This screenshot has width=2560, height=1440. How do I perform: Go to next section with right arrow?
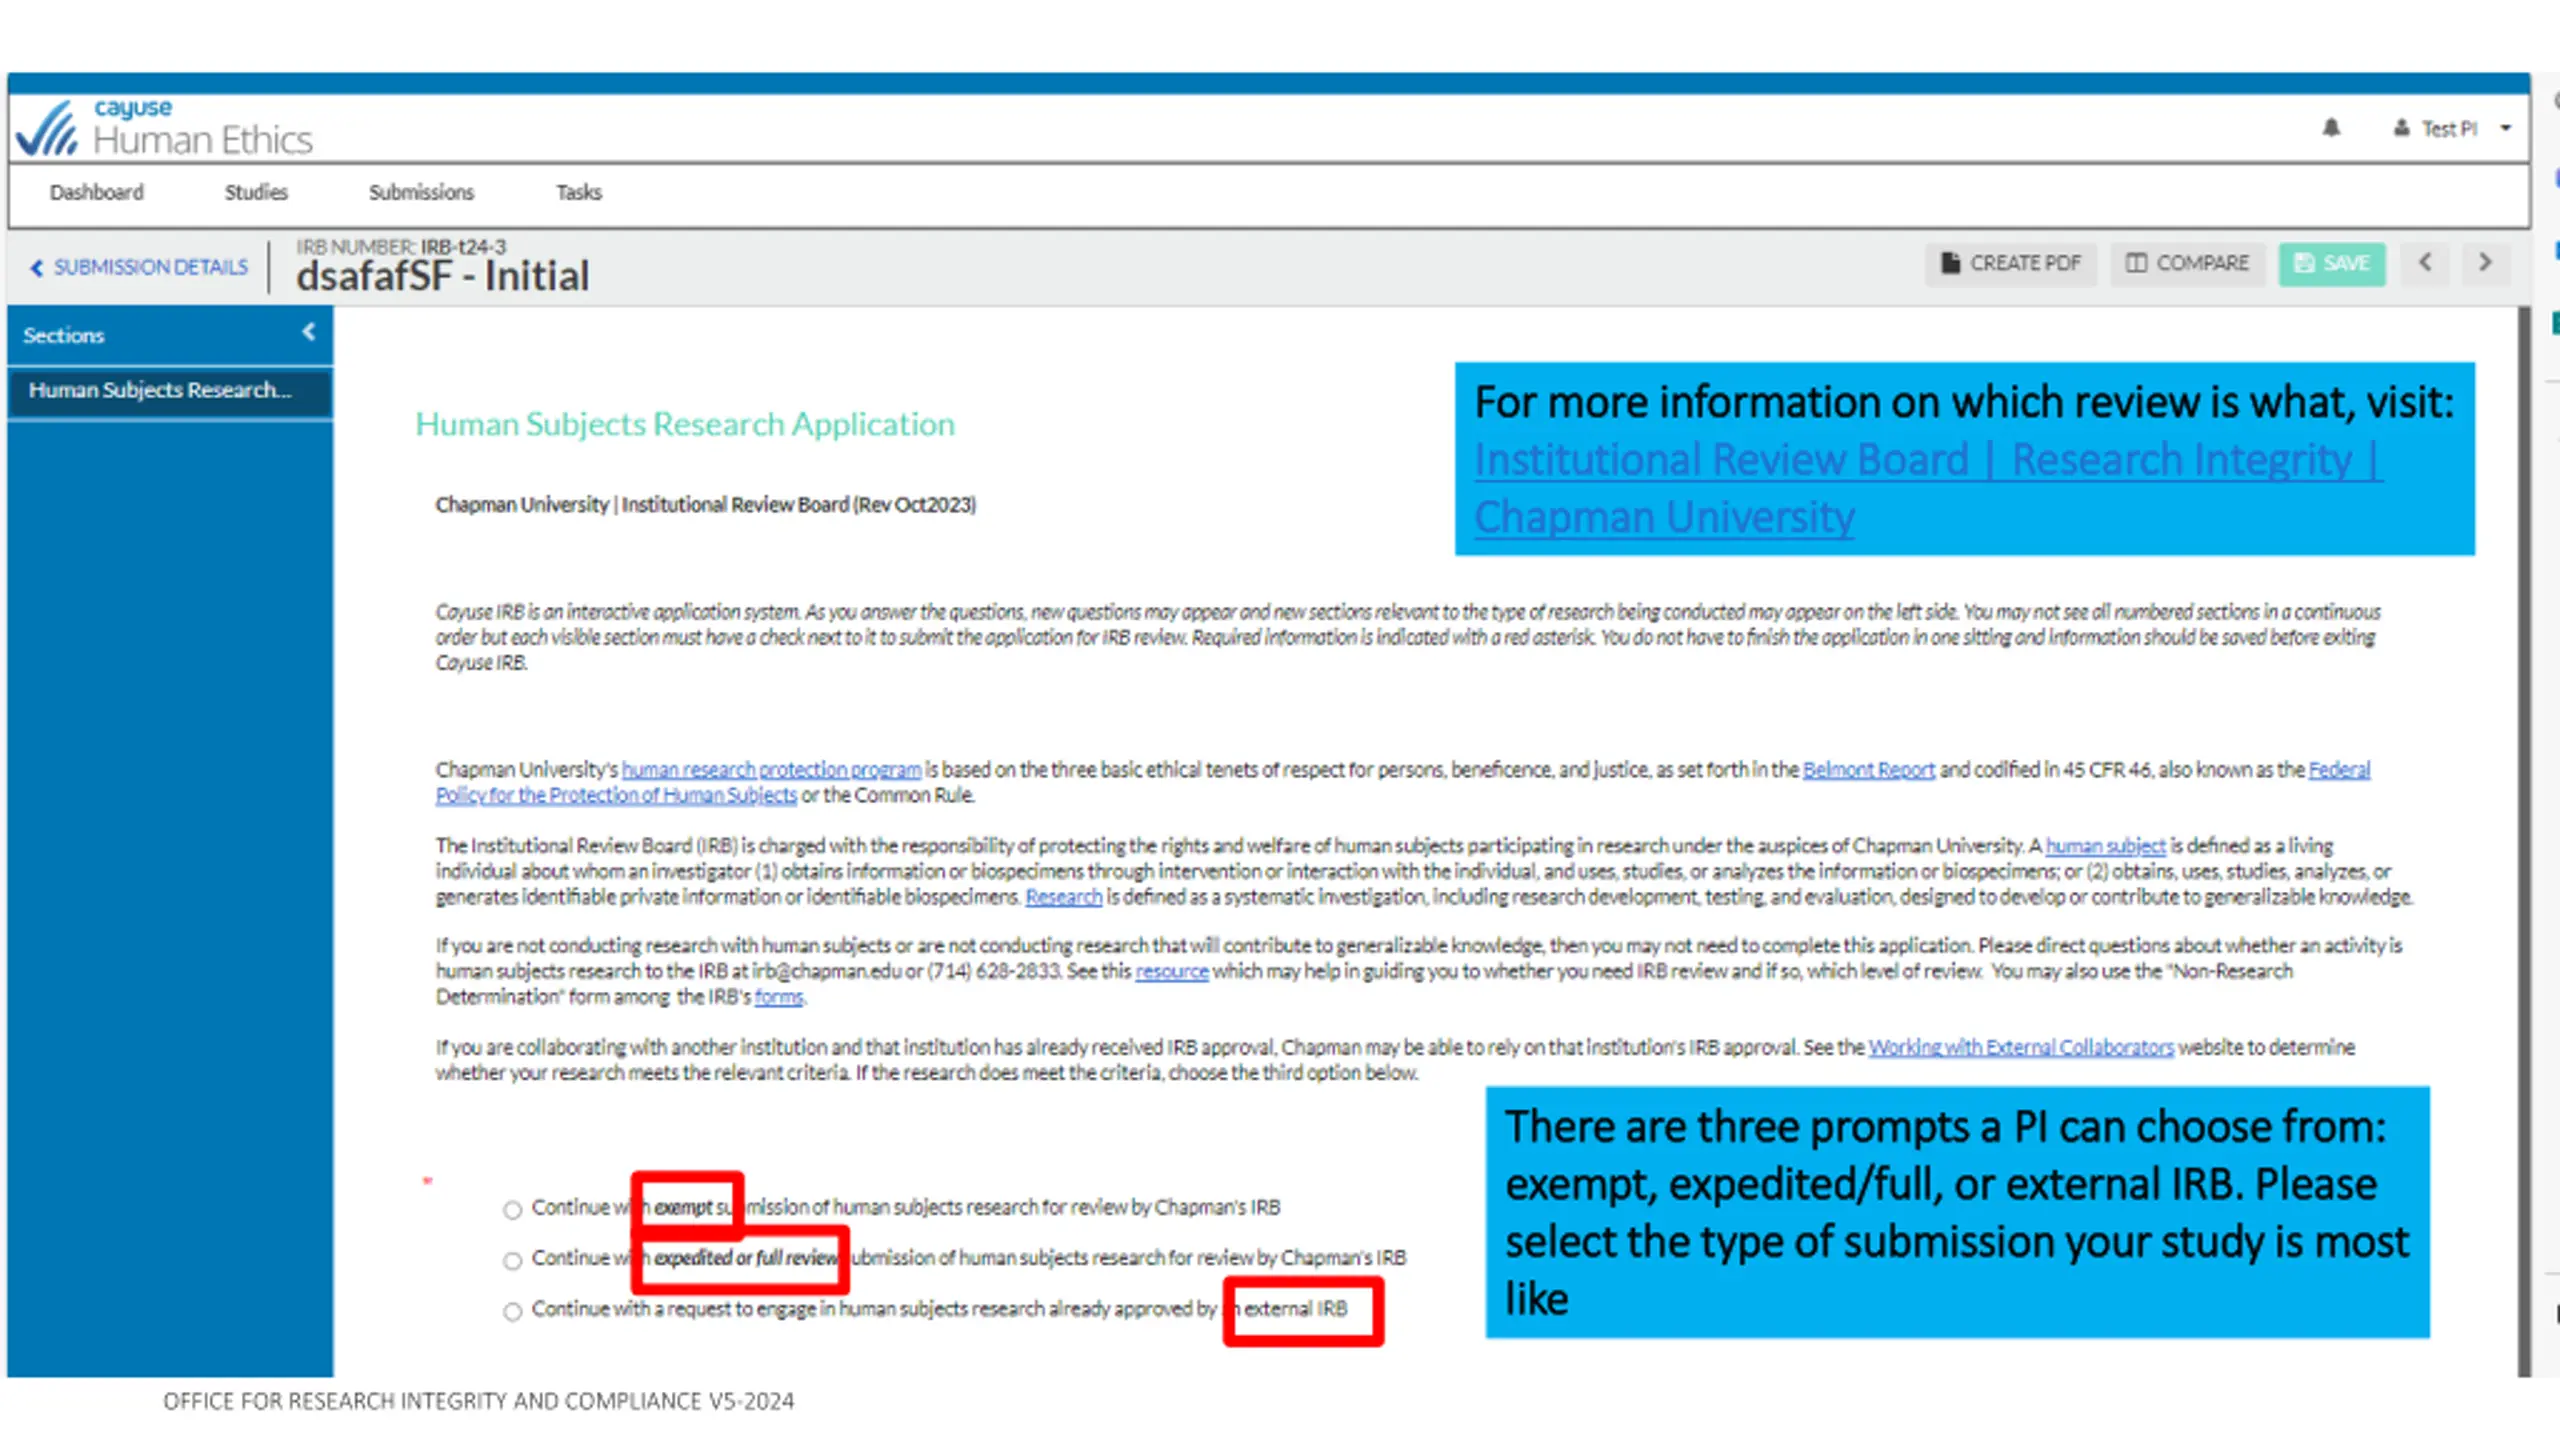(2485, 263)
